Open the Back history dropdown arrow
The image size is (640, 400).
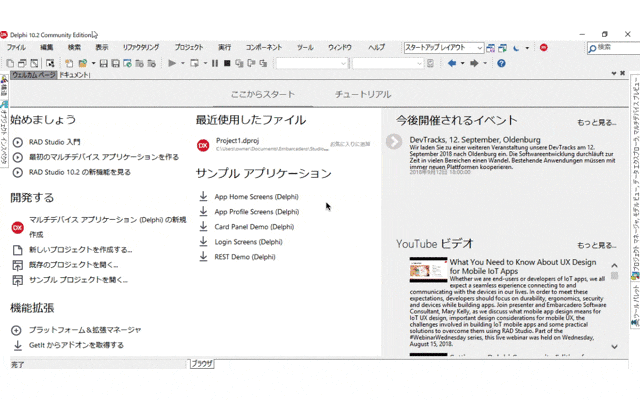coord(462,63)
